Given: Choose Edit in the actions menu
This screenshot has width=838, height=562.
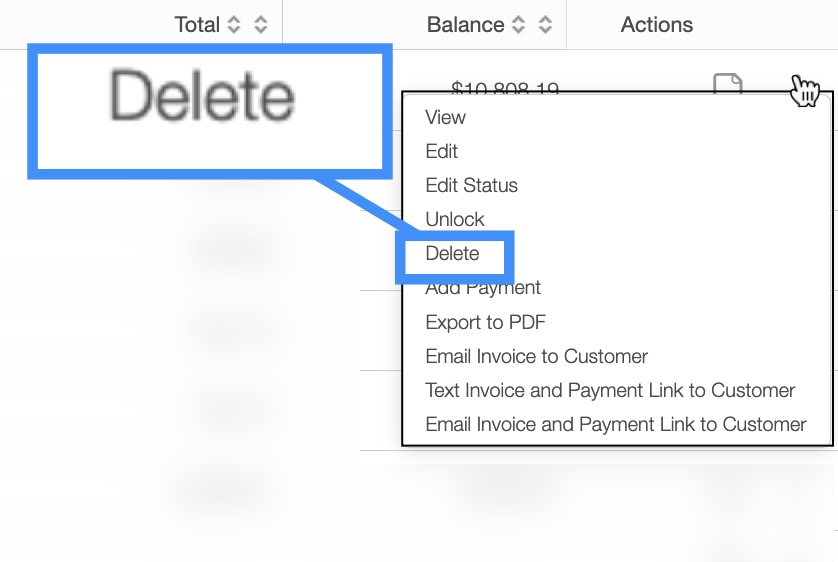Looking at the screenshot, I should (441, 151).
